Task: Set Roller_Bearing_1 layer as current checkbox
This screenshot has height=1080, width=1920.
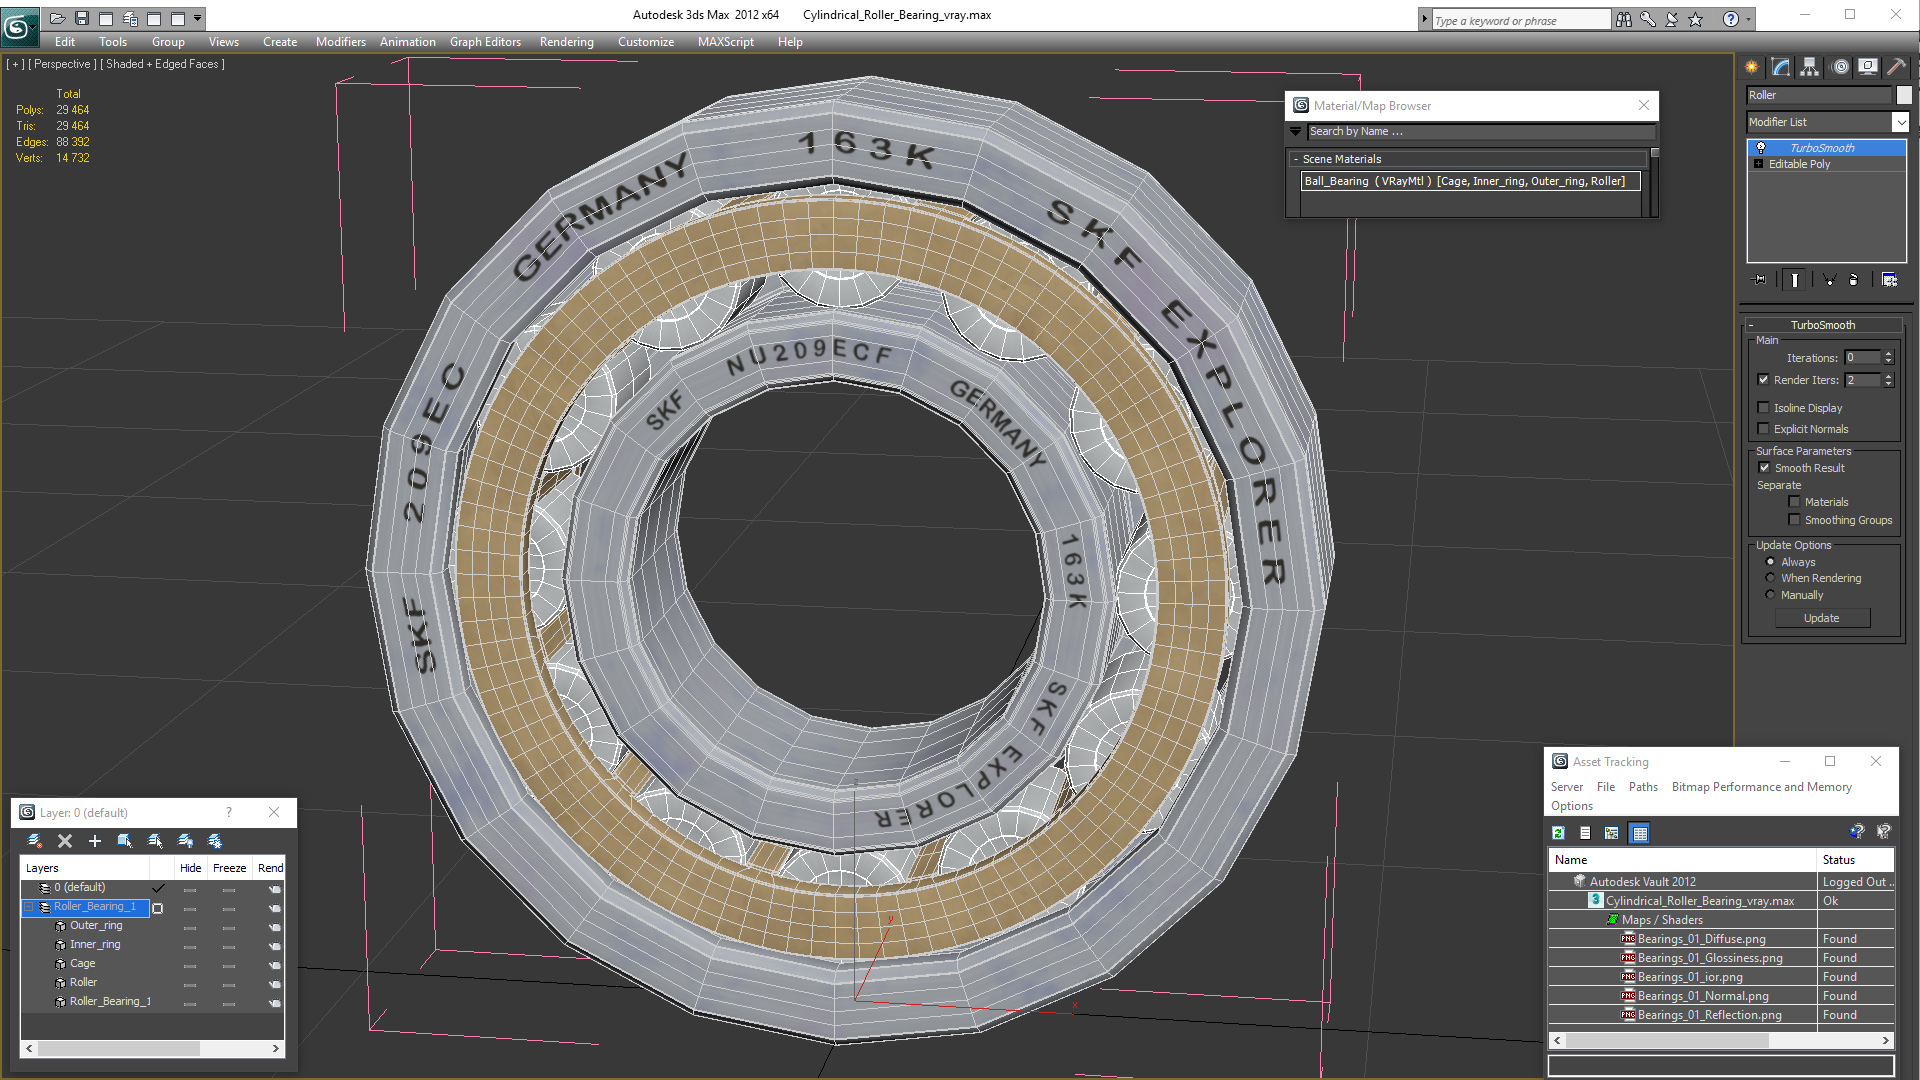Action: point(157,908)
